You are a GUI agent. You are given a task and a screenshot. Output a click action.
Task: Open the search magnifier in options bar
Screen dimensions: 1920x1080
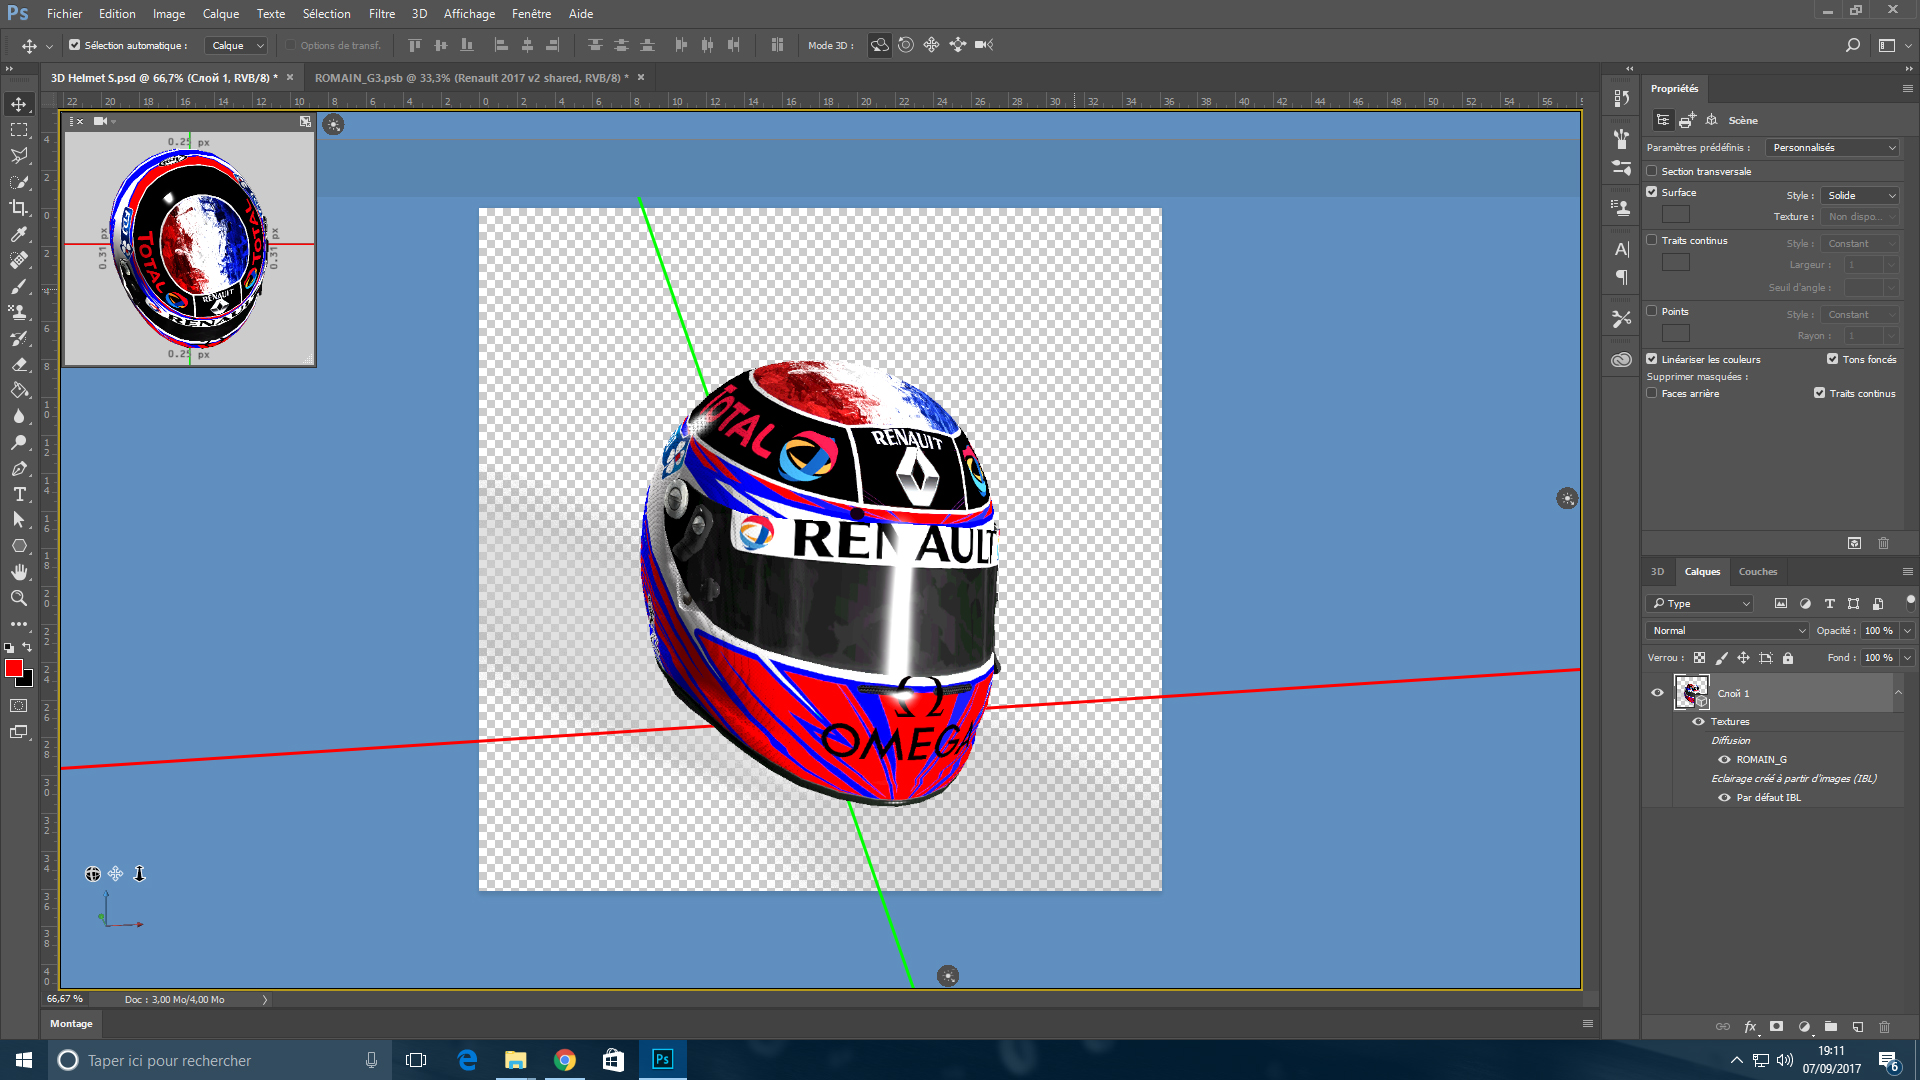click(x=1852, y=45)
